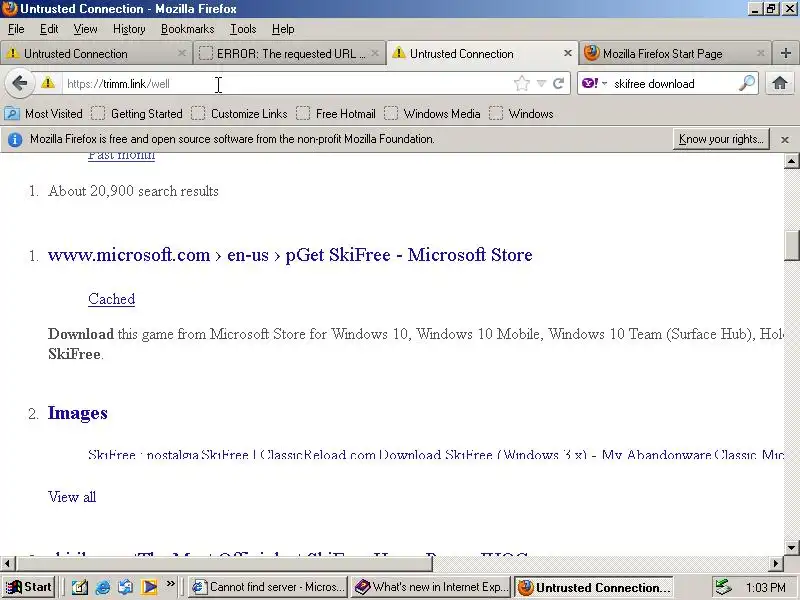Click the horizontal scrollbar left arrow
The image size is (800, 600).
point(7,564)
